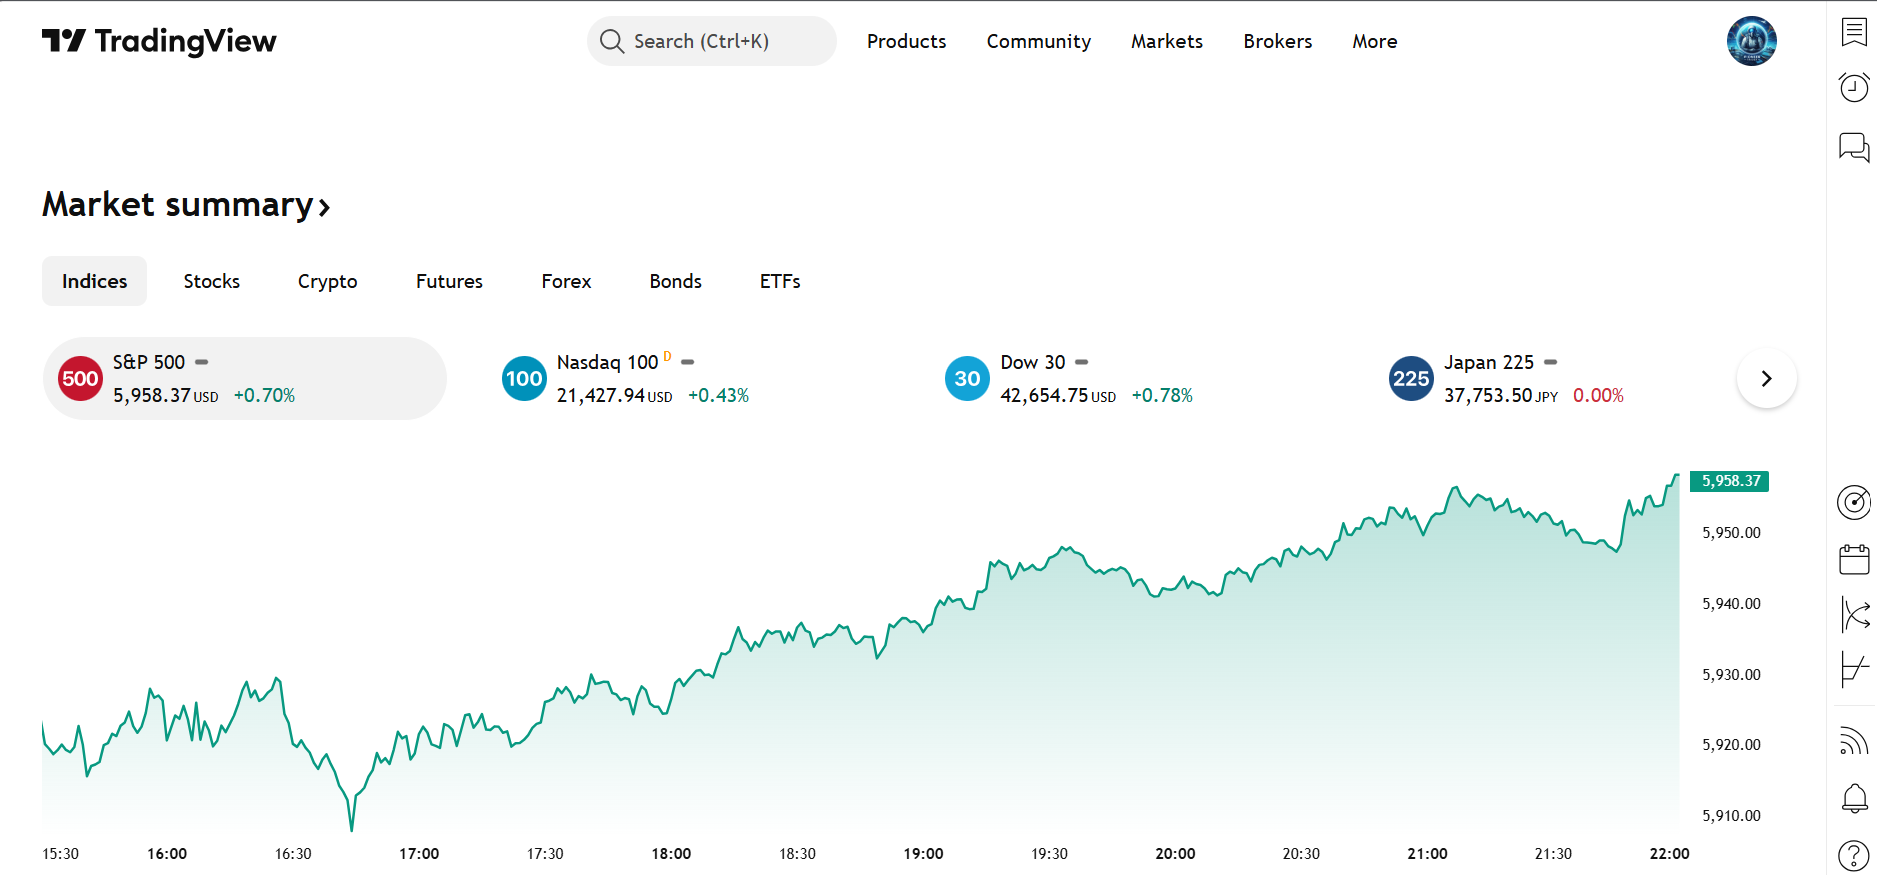This screenshot has height=875, width=1877.
Task: Click the search magnifier icon
Action: tap(612, 41)
